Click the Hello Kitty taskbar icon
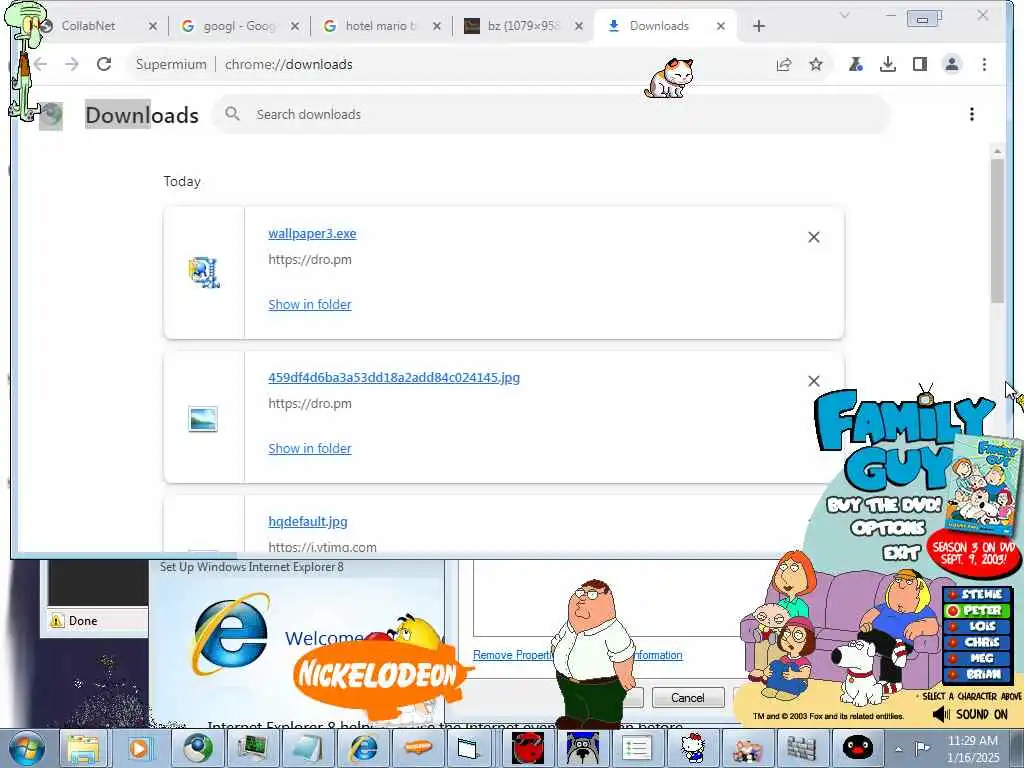 pos(693,748)
